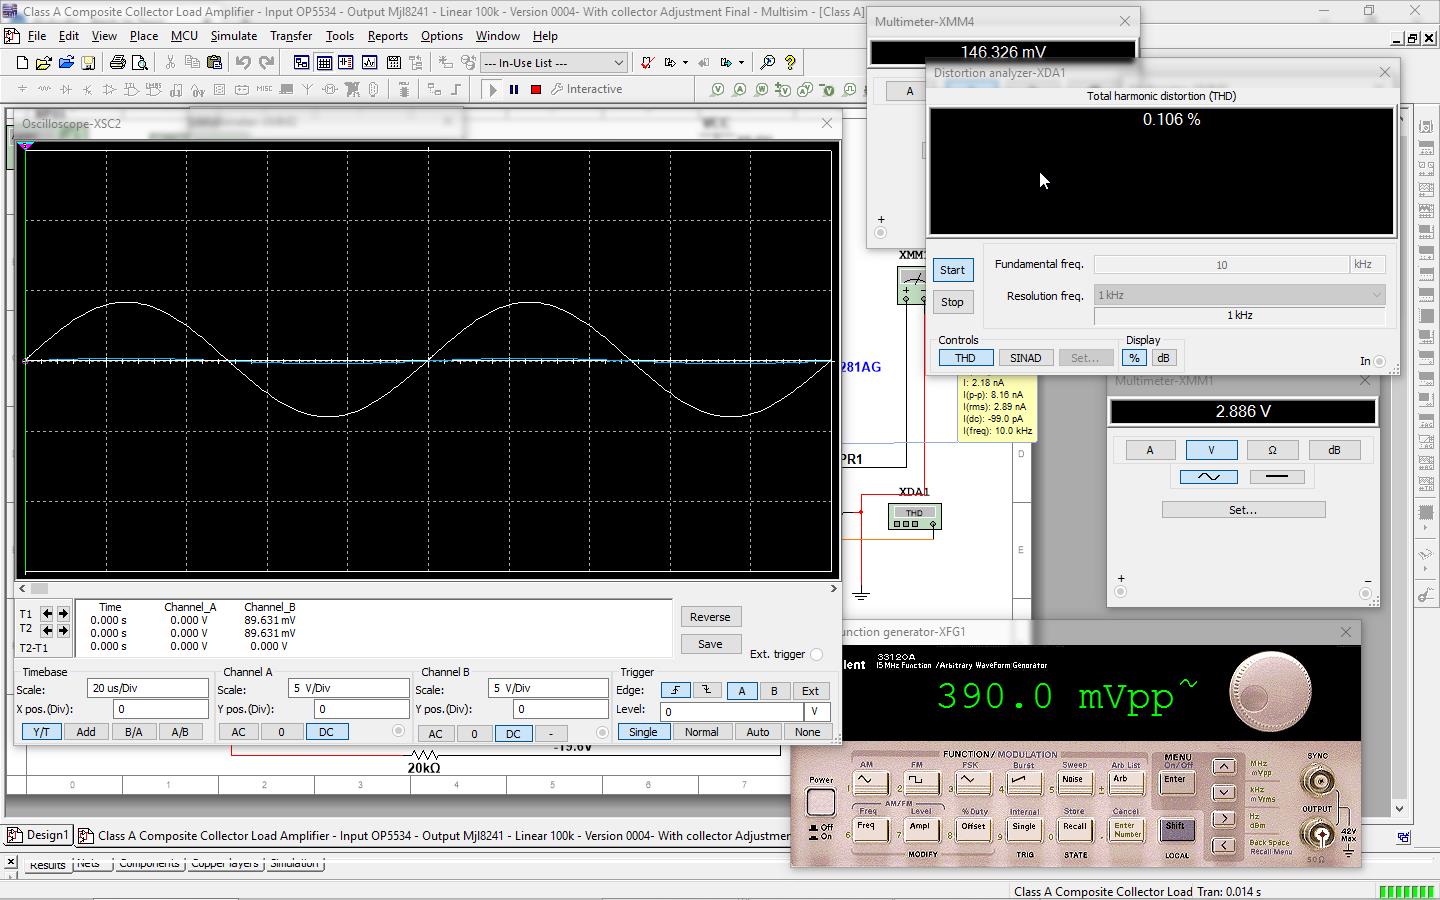This screenshot has width=1440, height=900.
Task: Display distortion in dB
Action: click(x=1163, y=358)
